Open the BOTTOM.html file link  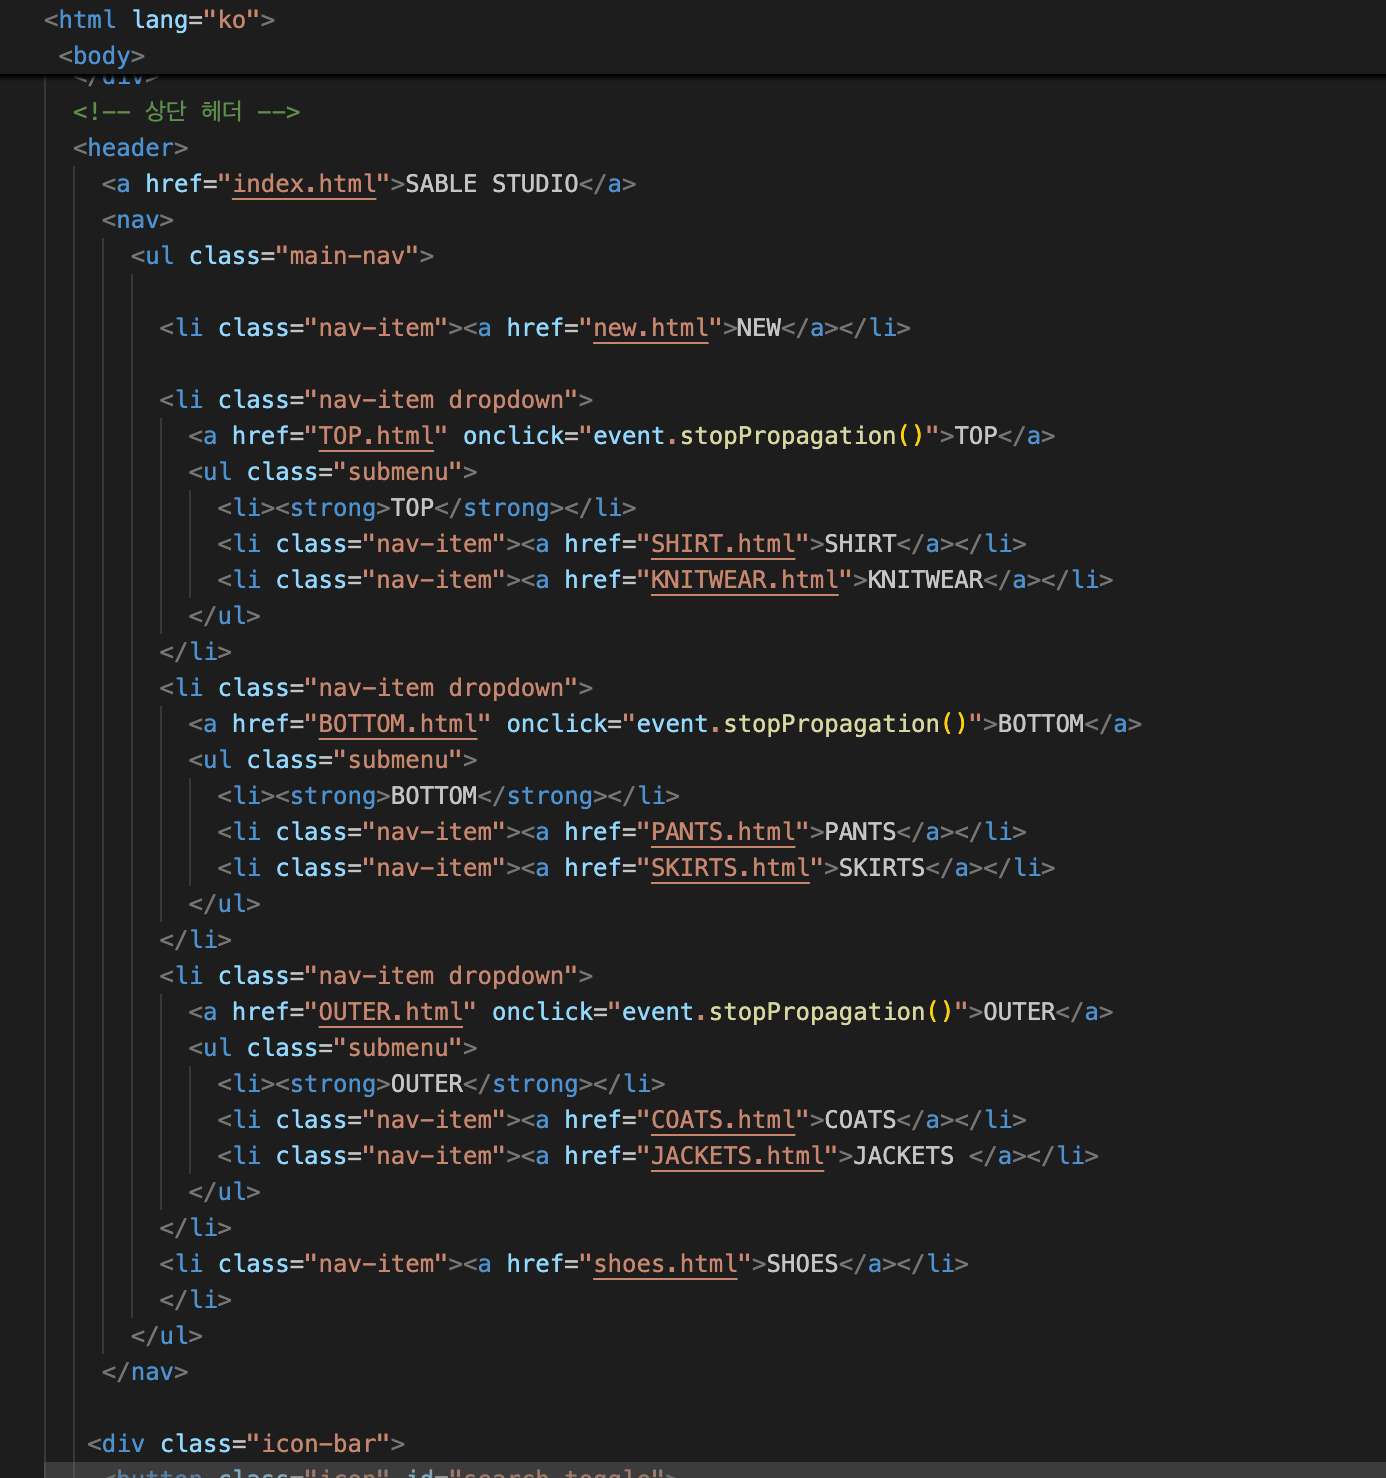pos(397,724)
